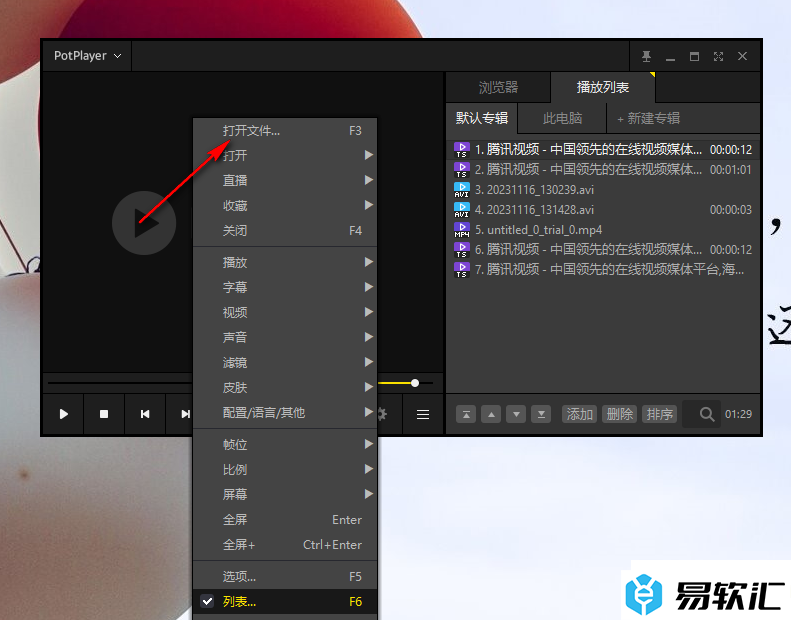Screen dimensions: 791x620
Task: Expand the 直播 submenu
Action: 285,181
